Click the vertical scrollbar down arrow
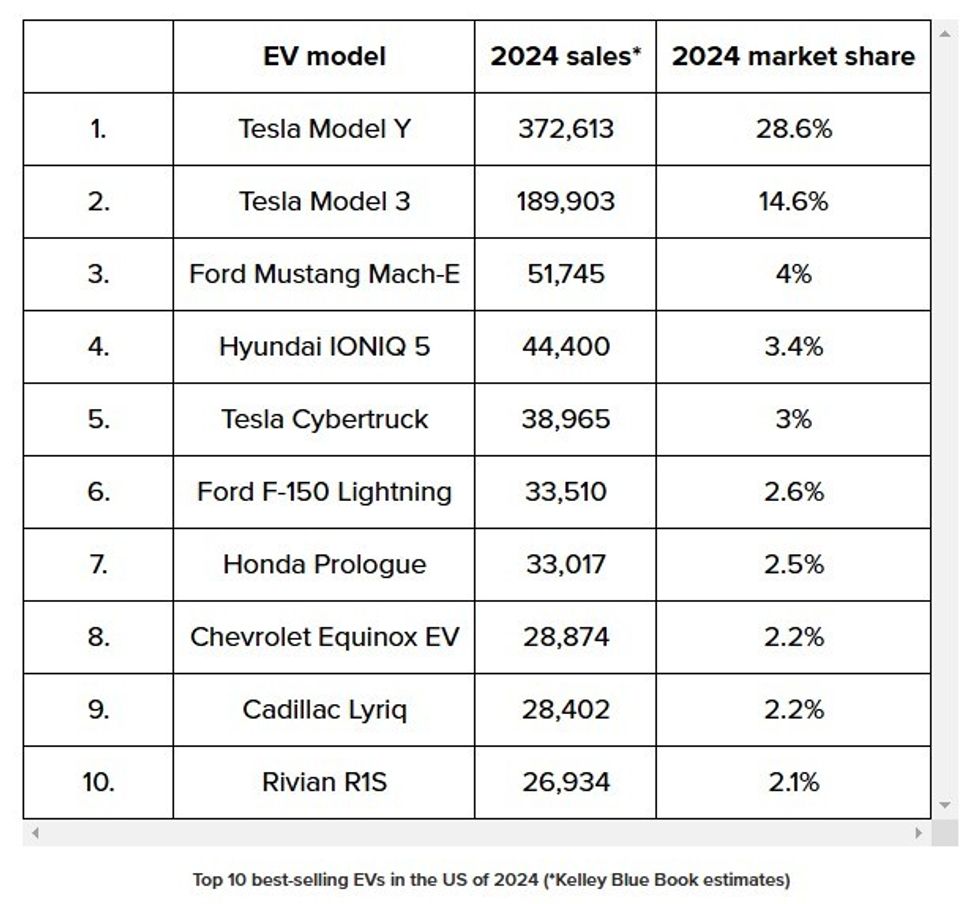 (945, 805)
